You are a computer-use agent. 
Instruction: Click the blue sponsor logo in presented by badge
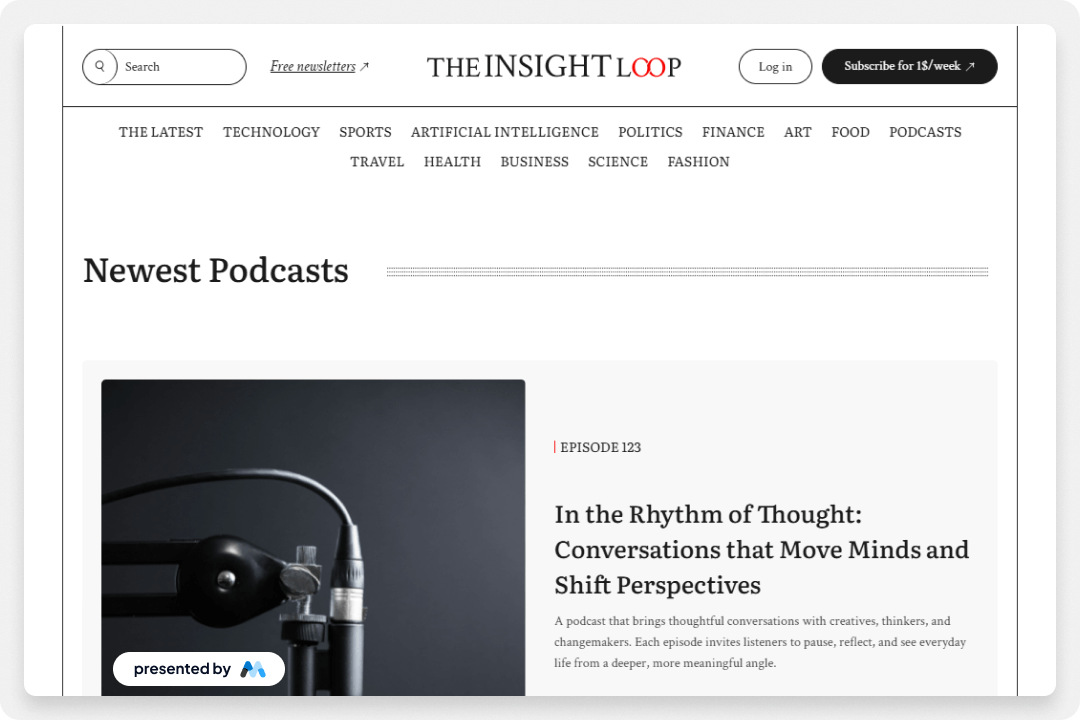pos(253,669)
